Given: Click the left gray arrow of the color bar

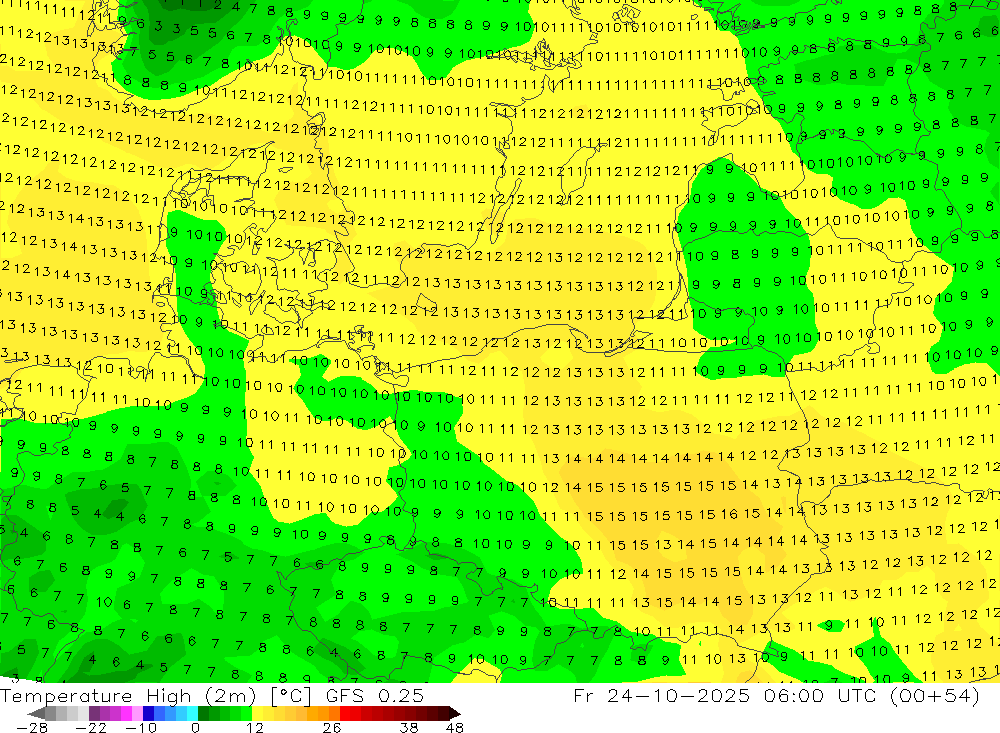Looking at the screenshot, I should click(36, 713).
